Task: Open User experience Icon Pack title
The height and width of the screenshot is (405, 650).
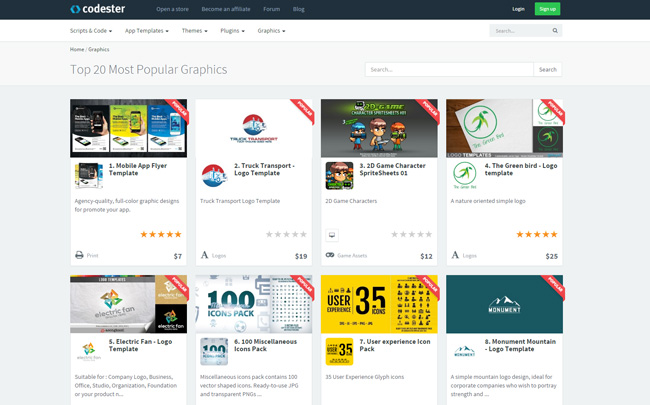Action: click(x=395, y=345)
